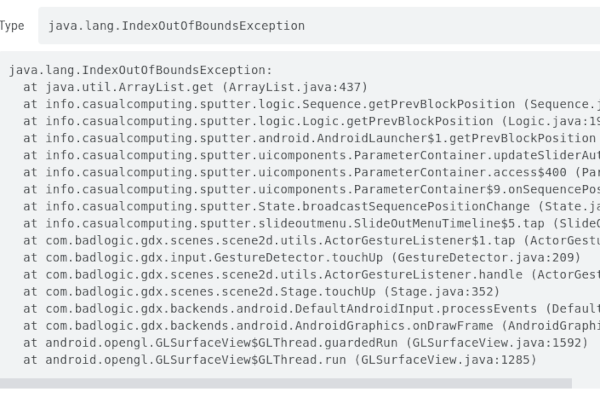Click the ParameterContainer.access$400 stack frame
The width and height of the screenshot is (600, 409).
pyautogui.click(x=311, y=172)
